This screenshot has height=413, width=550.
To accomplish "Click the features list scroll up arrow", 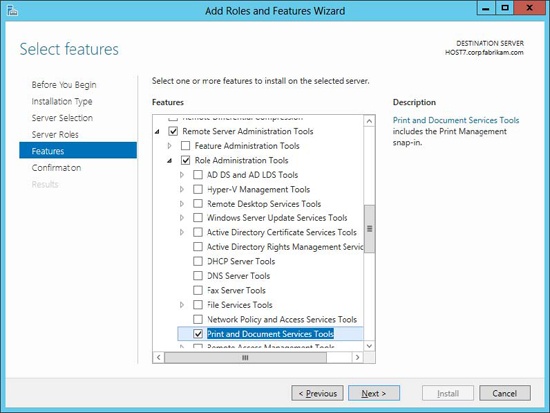I will click(369, 121).
